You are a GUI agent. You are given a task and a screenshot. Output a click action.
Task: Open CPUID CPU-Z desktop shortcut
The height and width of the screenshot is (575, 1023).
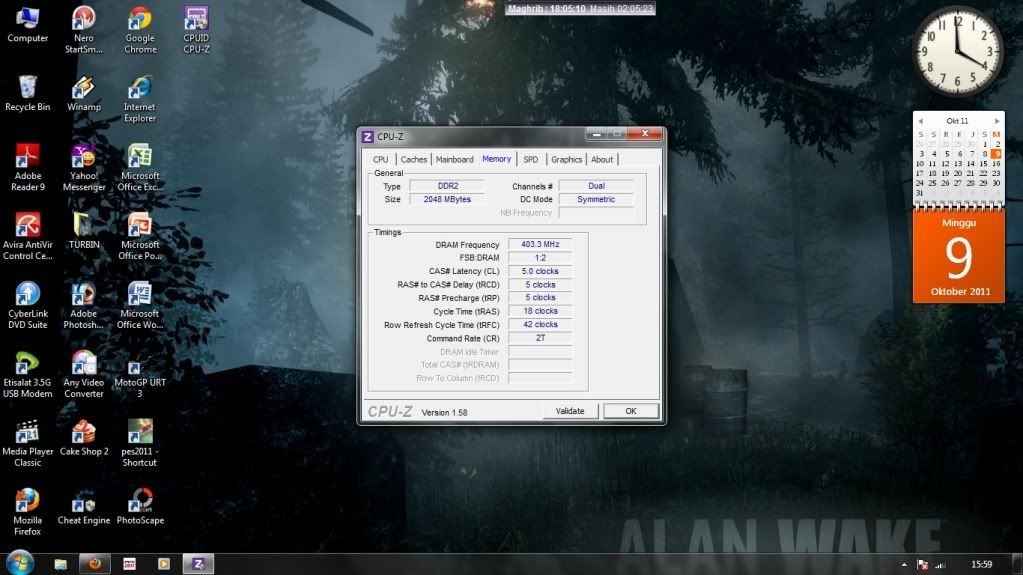coord(196,30)
